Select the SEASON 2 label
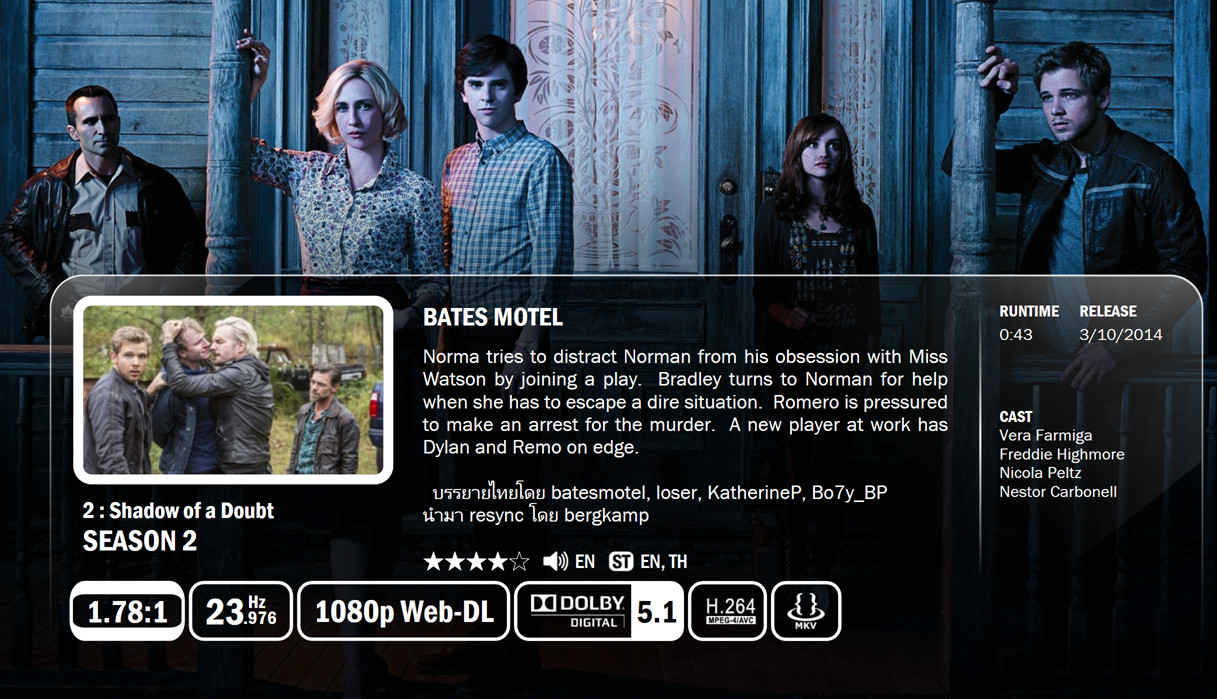 (140, 541)
